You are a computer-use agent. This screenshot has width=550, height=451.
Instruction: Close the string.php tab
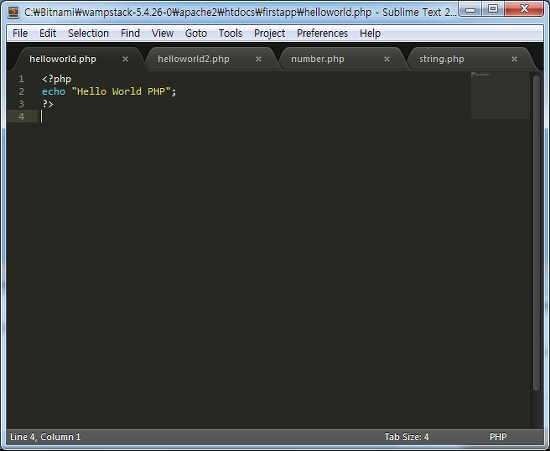point(514,59)
